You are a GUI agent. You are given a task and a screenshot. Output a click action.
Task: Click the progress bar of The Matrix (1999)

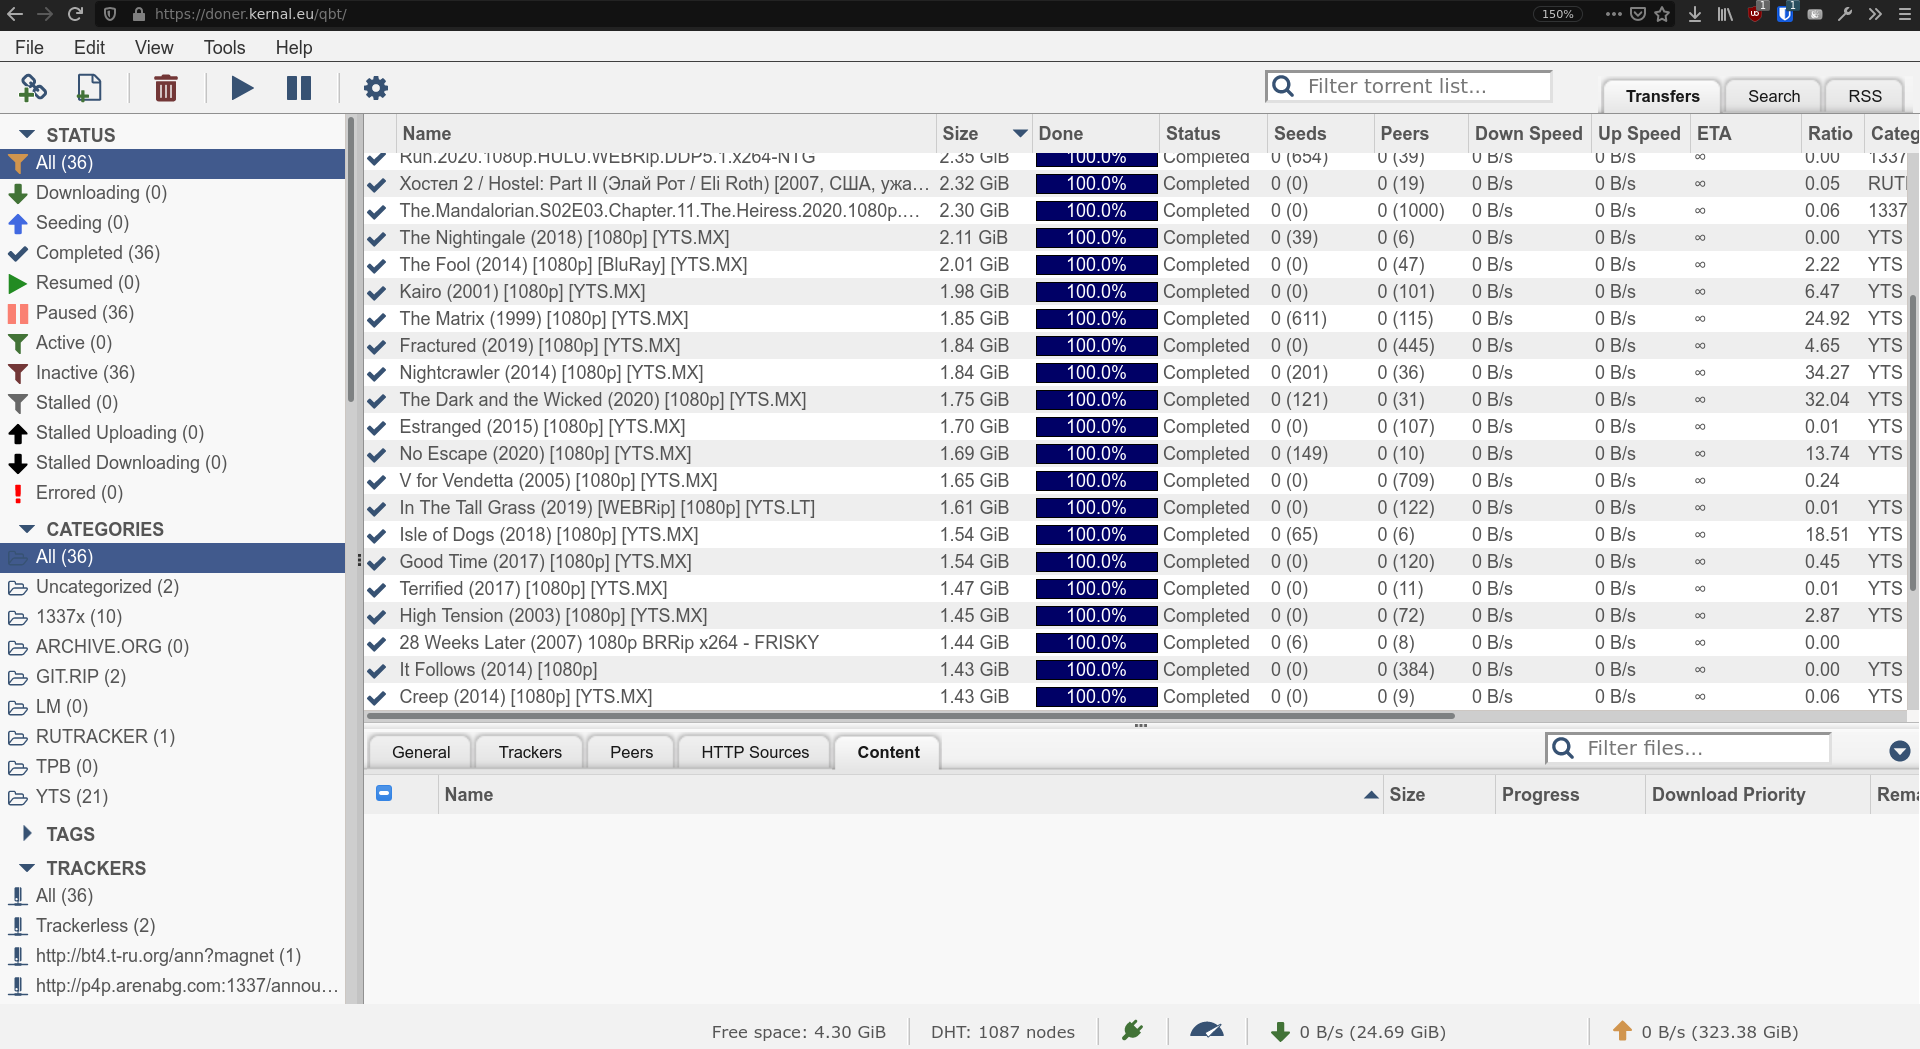pos(1096,319)
